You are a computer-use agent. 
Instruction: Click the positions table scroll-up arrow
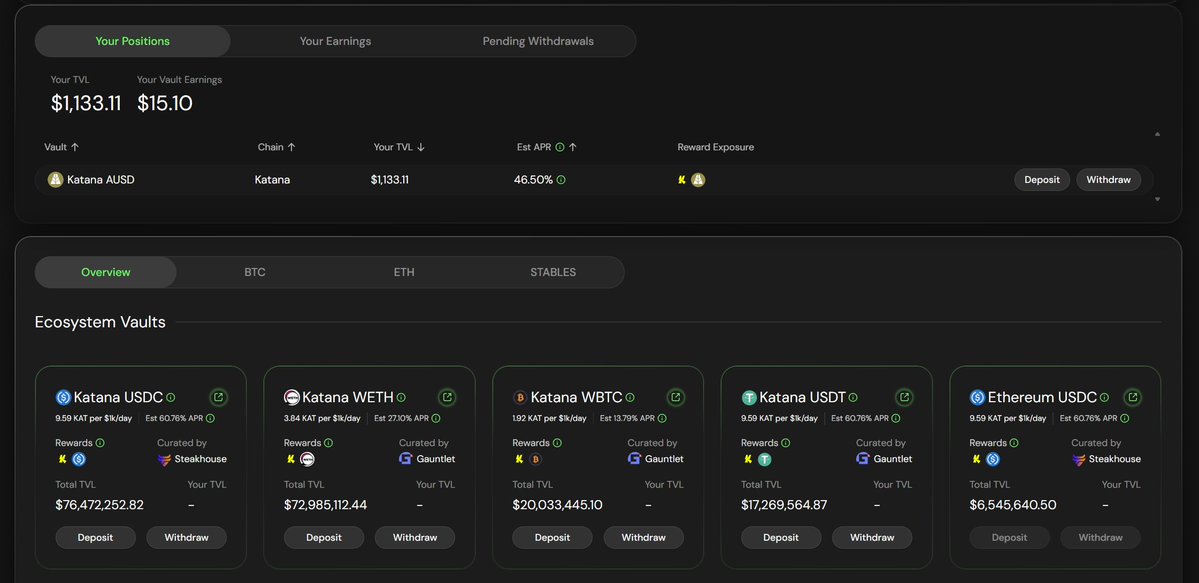click(x=1157, y=134)
